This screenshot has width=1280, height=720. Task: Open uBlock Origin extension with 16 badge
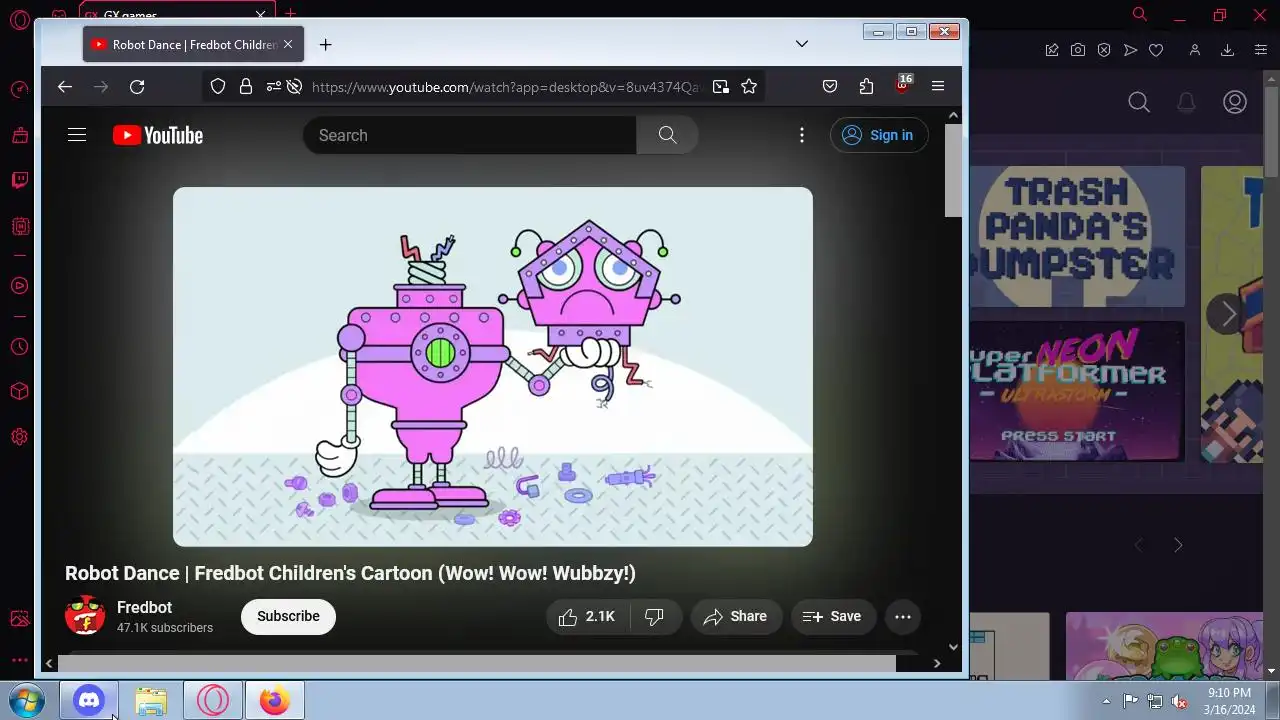pyautogui.click(x=902, y=85)
